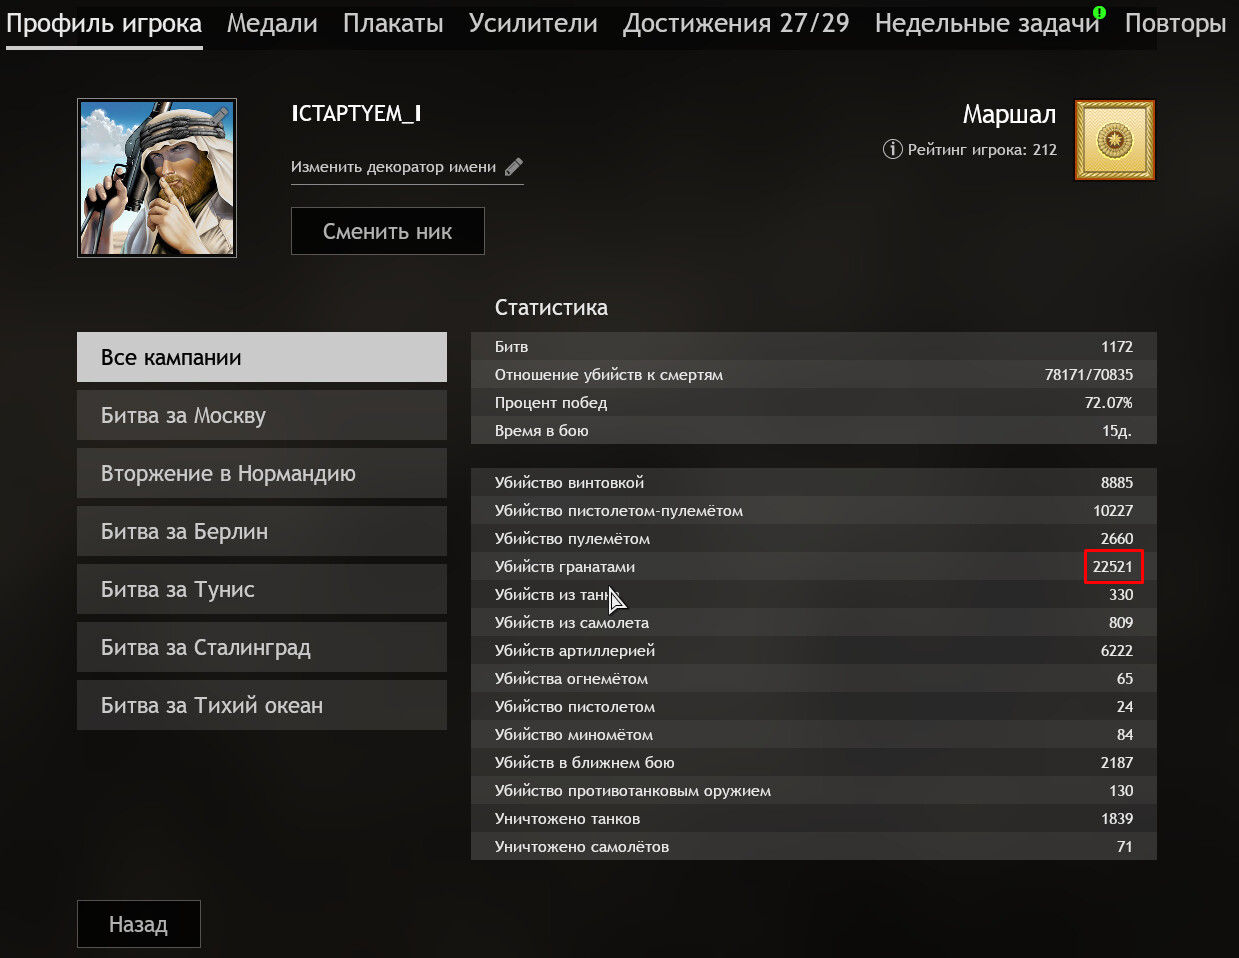
Task: Open the Медали tab
Action: click(x=272, y=24)
